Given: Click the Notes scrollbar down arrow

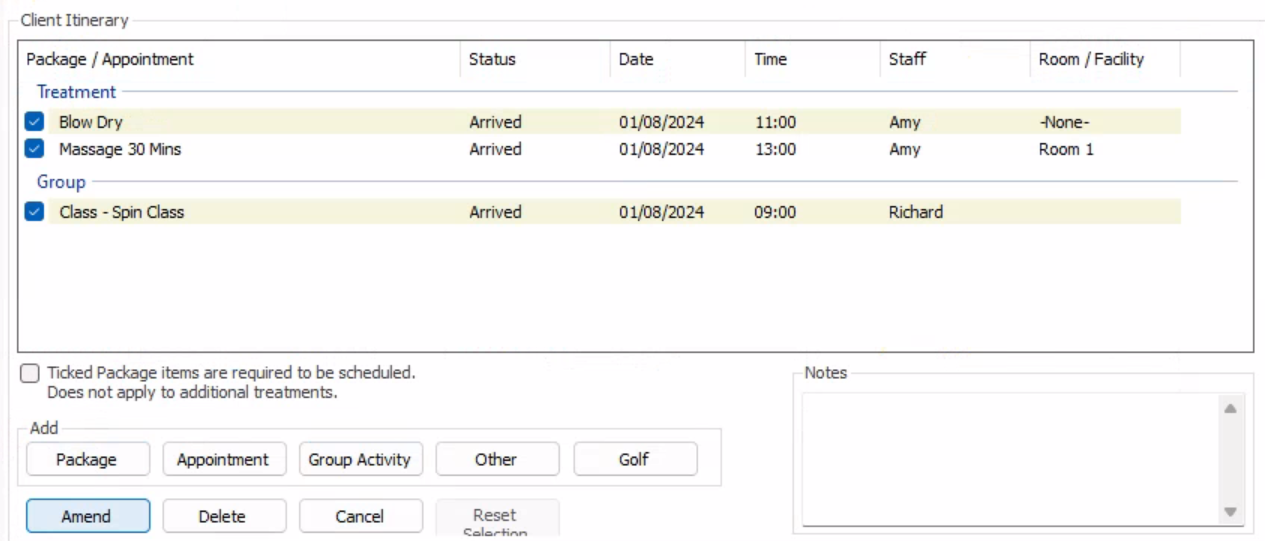Looking at the screenshot, I should (1231, 512).
